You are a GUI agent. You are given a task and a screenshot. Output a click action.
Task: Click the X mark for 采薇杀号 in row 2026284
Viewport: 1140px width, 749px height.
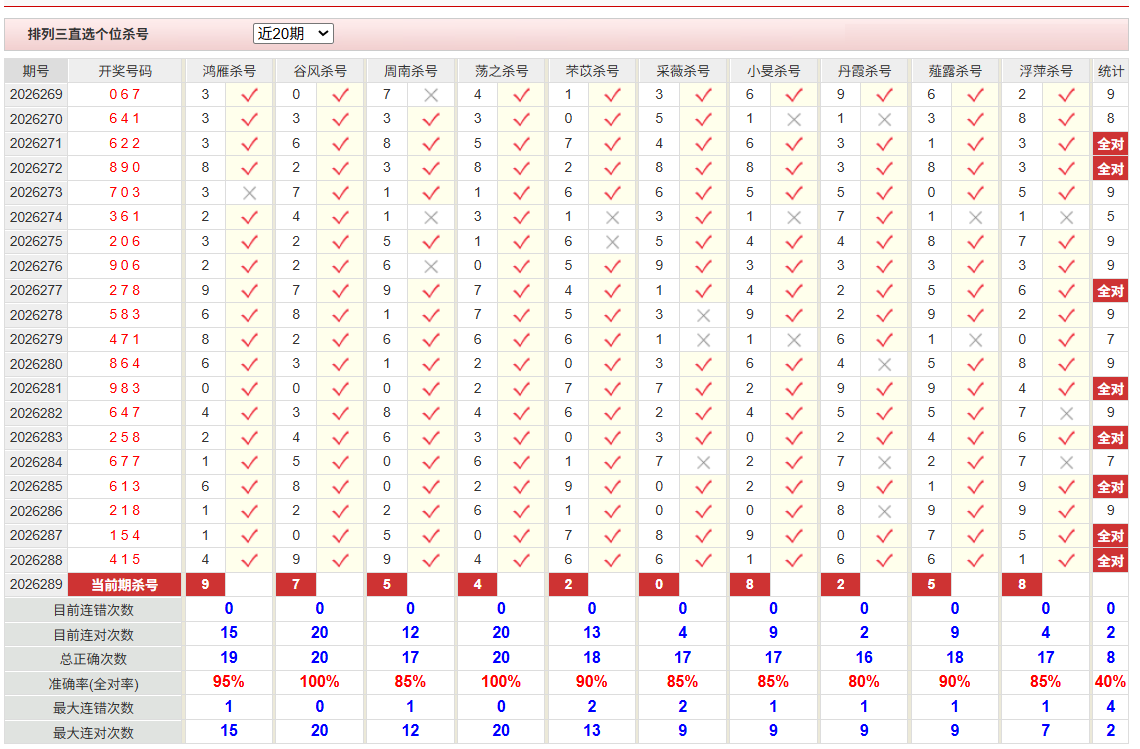pyautogui.click(x=703, y=462)
